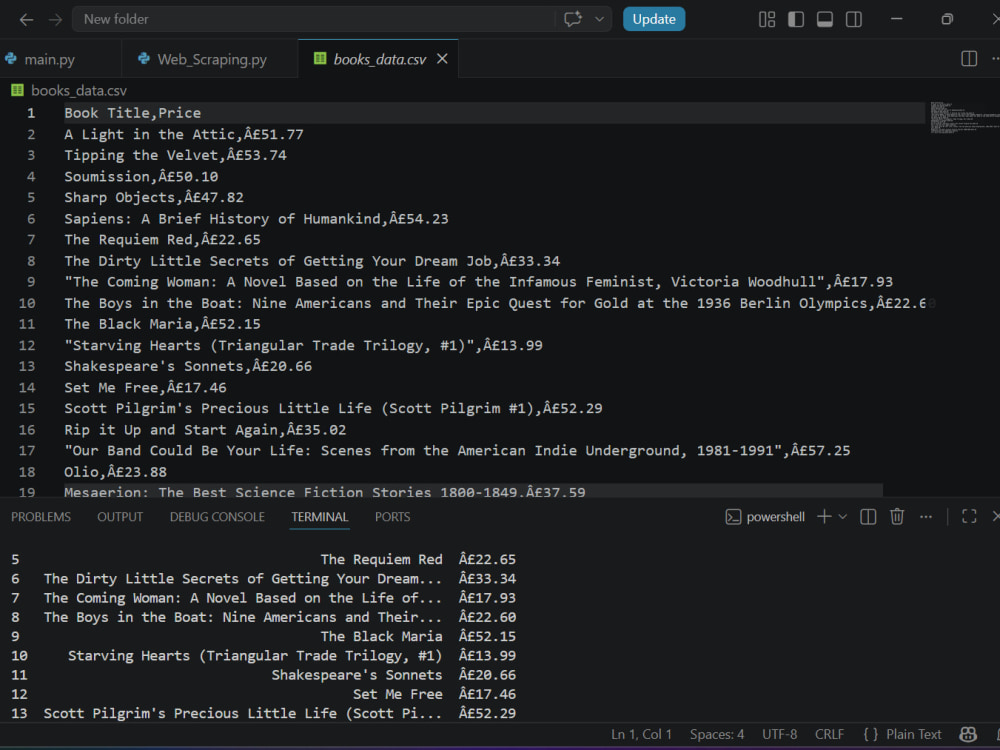Viewport: 1000px width, 750px height.
Task: Minimize the VS Code window
Action: coord(897,19)
